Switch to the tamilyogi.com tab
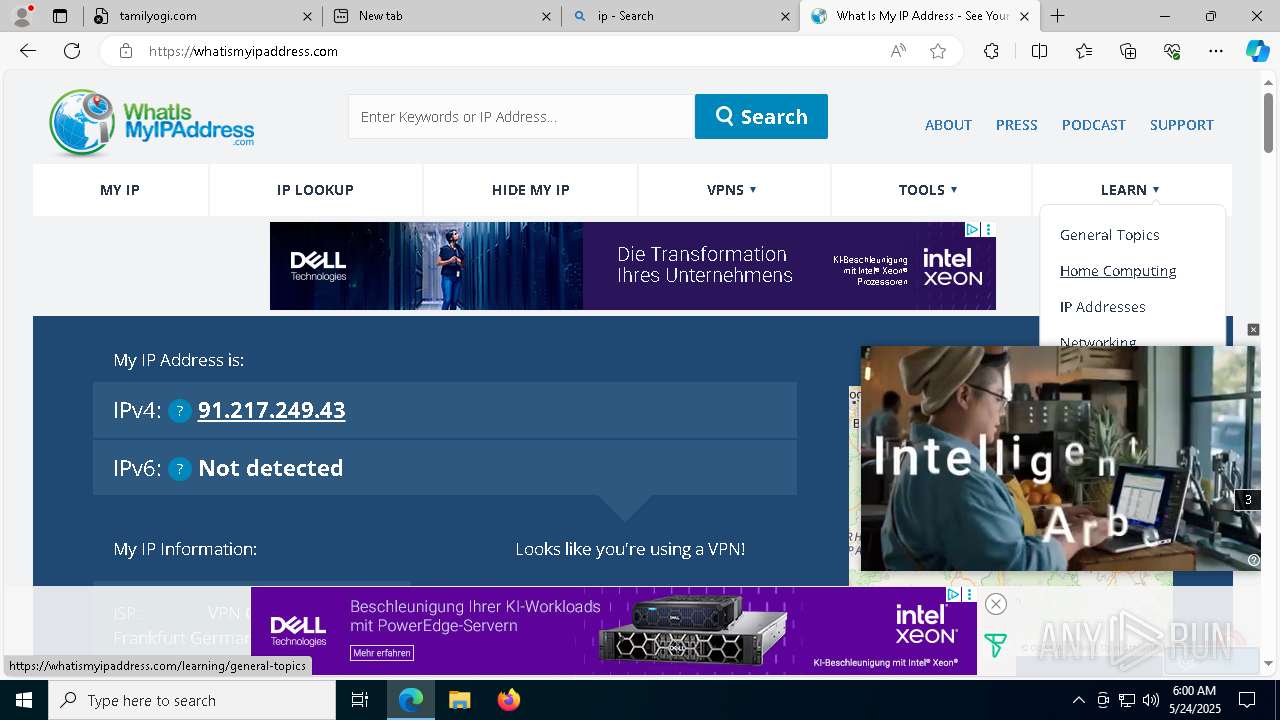The width and height of the screenshot is (1280, 720). tap(200, 16)
